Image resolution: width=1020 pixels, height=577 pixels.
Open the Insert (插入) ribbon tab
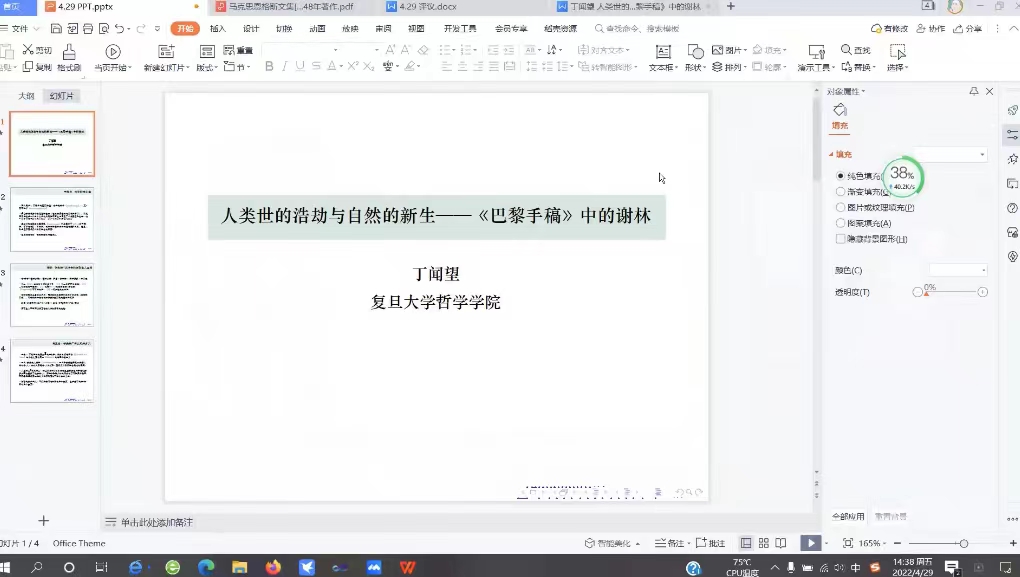click(x=217, y=29)
